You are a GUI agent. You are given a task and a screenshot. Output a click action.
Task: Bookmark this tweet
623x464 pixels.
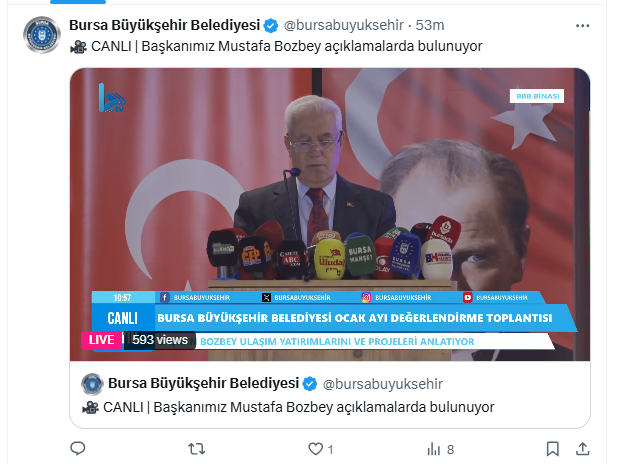click(552, 449)
